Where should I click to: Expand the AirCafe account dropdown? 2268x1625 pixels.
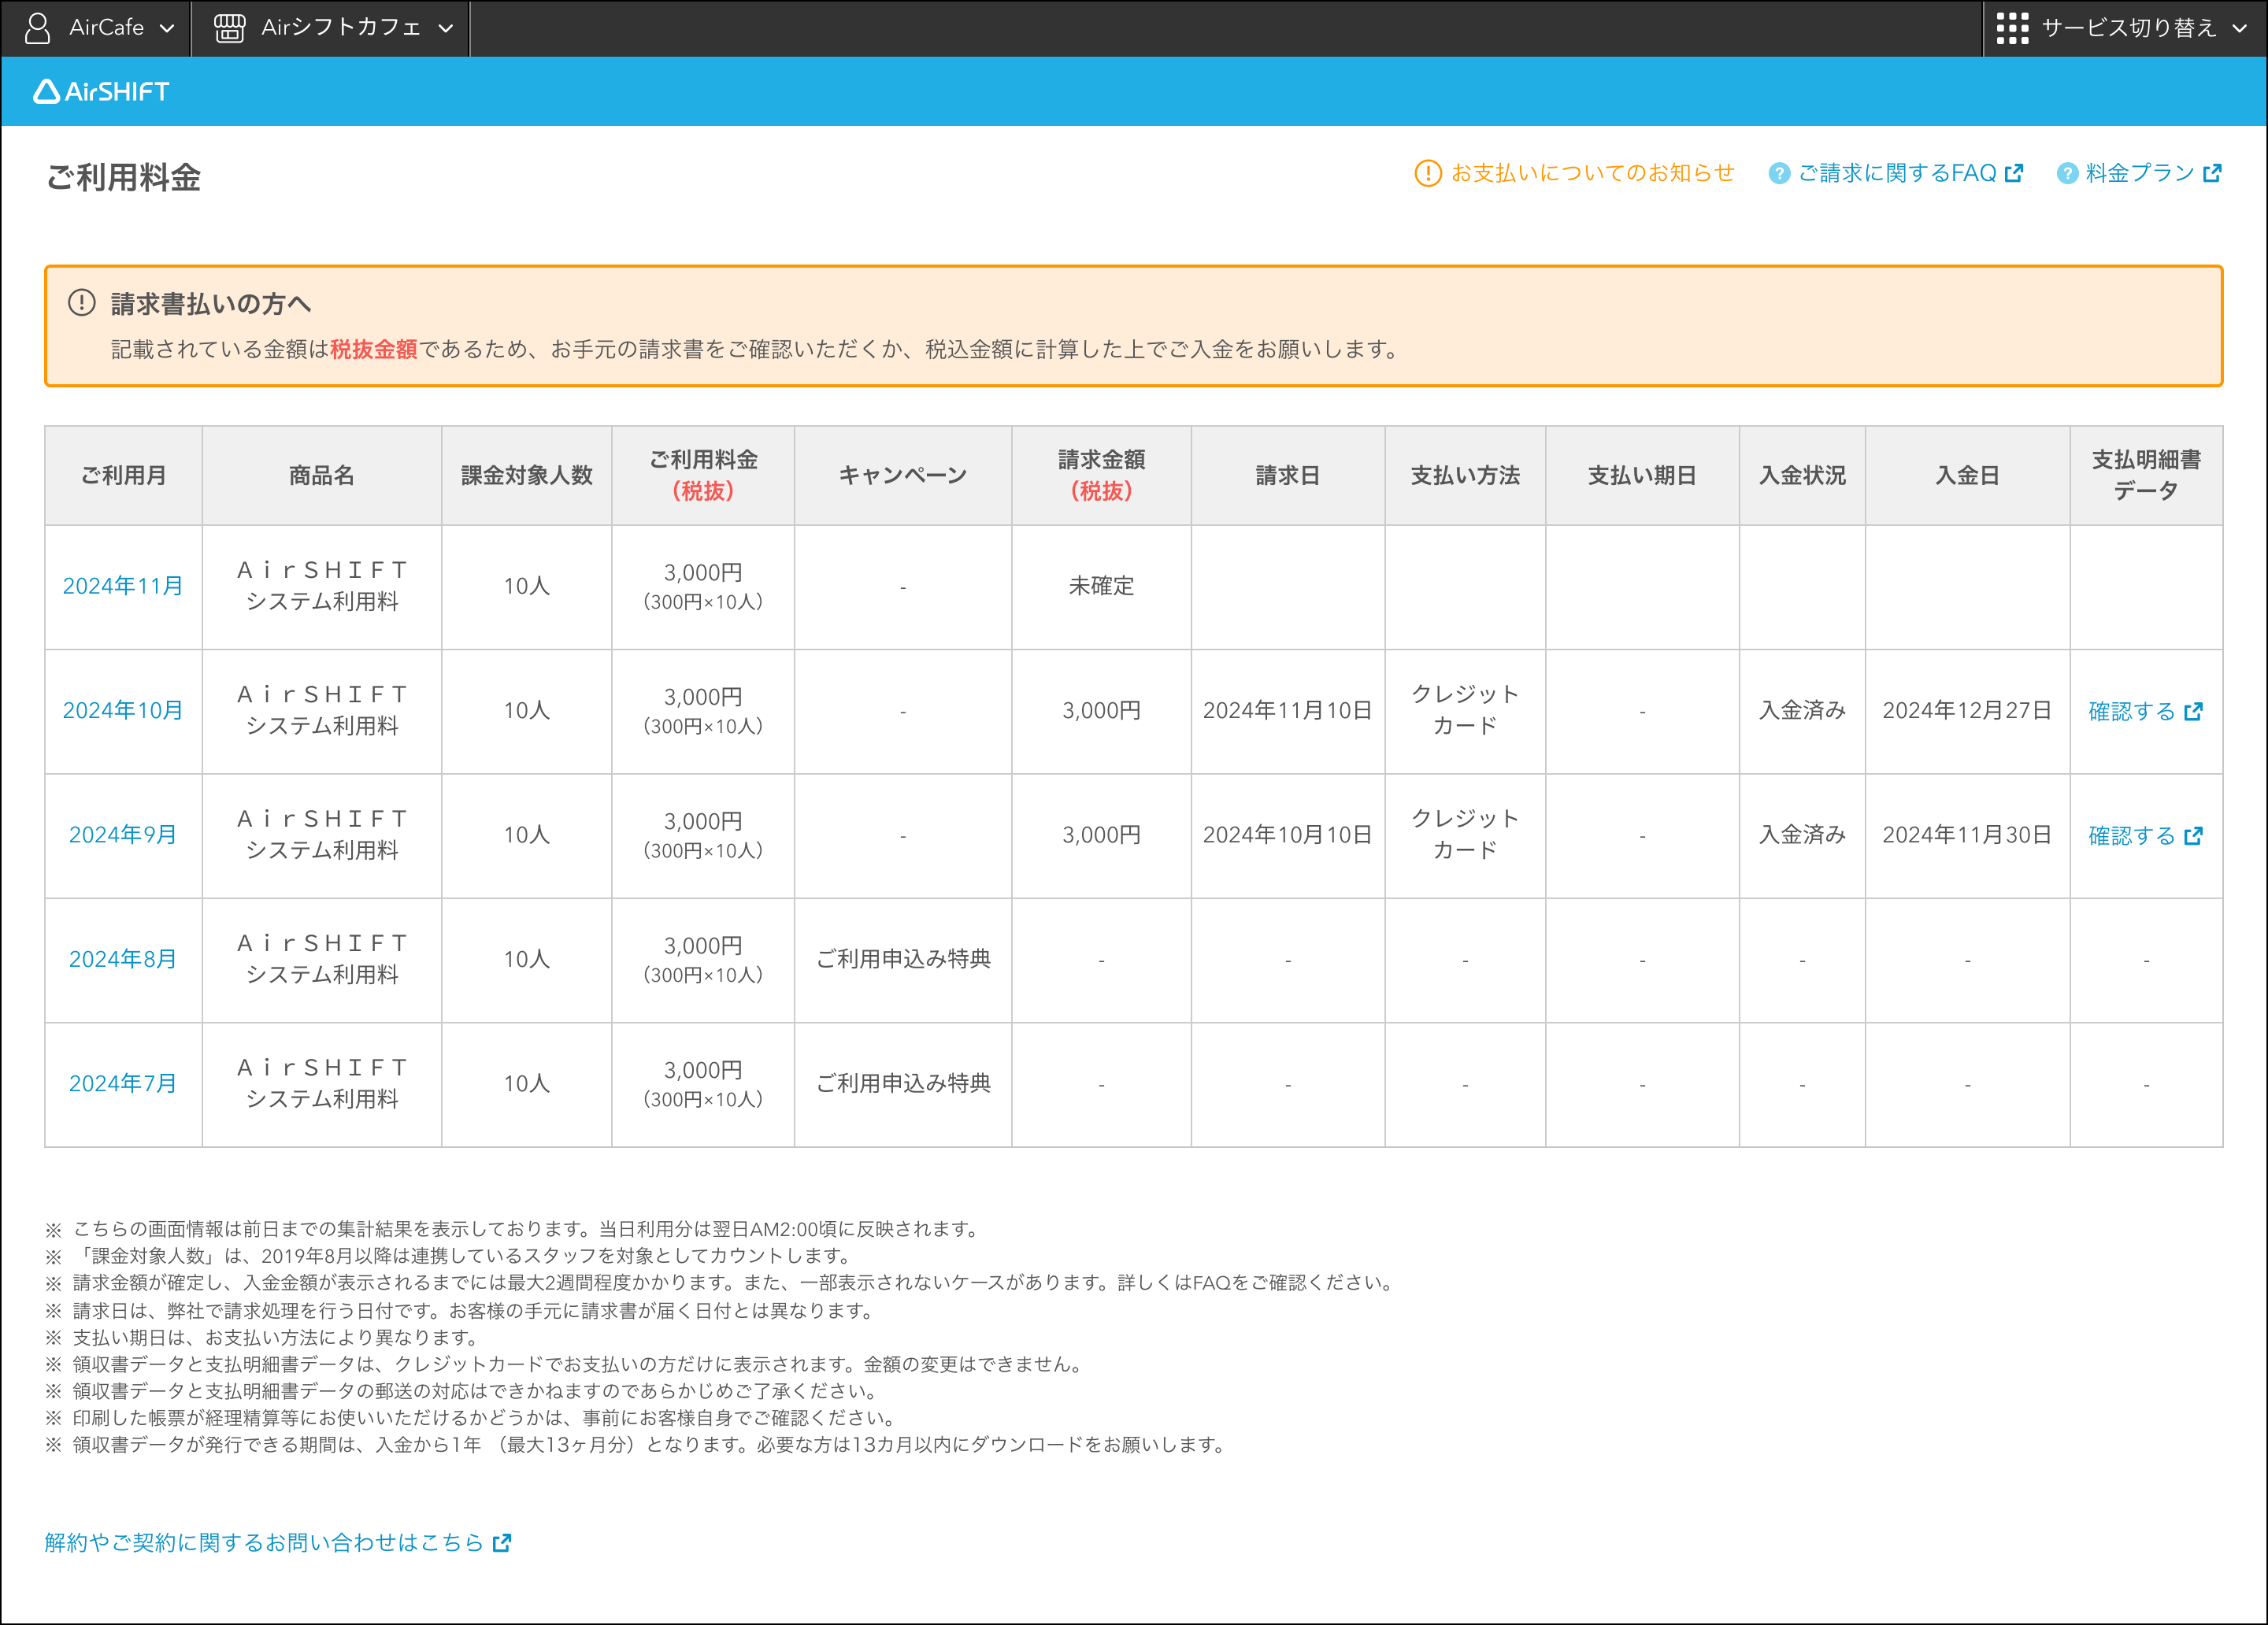(97, 28)
